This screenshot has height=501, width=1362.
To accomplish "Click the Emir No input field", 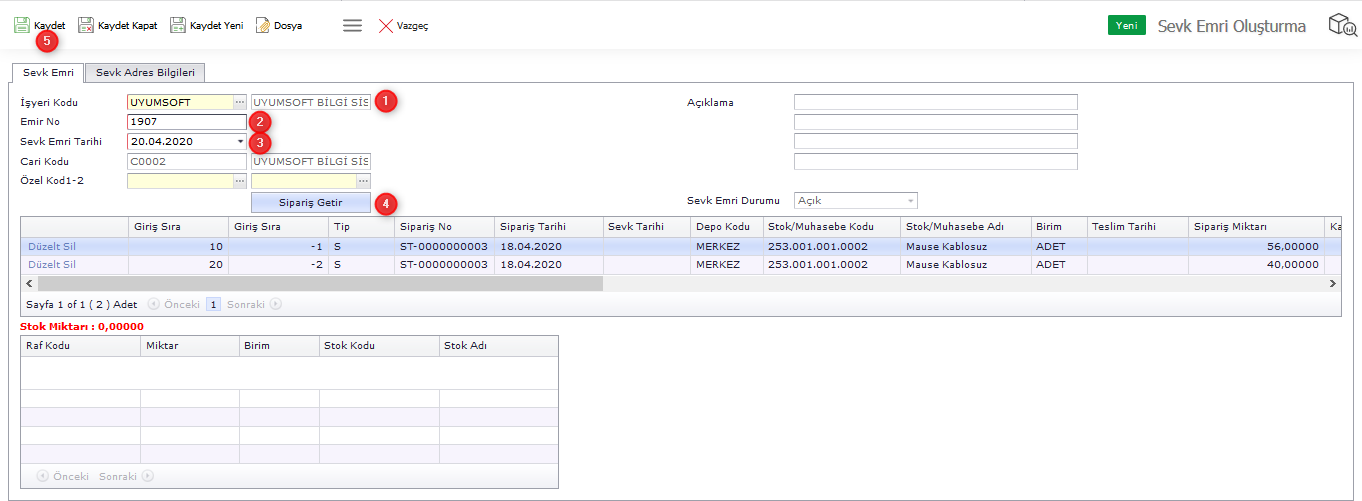I will [186, 122].
